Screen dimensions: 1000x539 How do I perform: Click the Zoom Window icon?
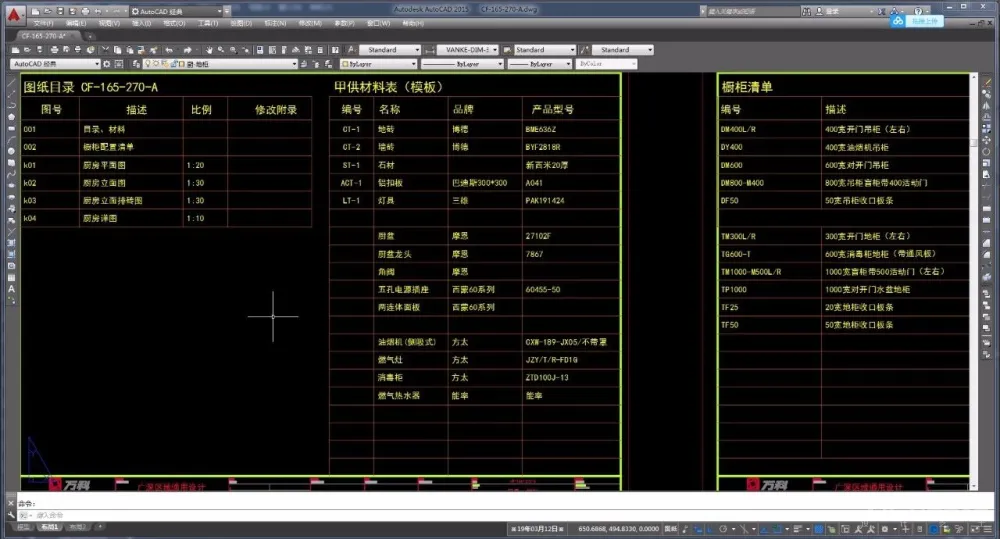point(233,50)
